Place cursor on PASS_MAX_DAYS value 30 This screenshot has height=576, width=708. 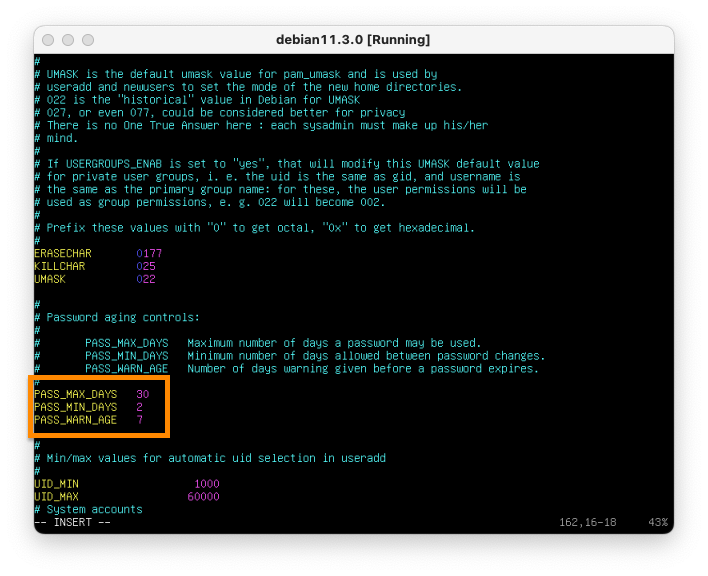[x=143, y=394]
